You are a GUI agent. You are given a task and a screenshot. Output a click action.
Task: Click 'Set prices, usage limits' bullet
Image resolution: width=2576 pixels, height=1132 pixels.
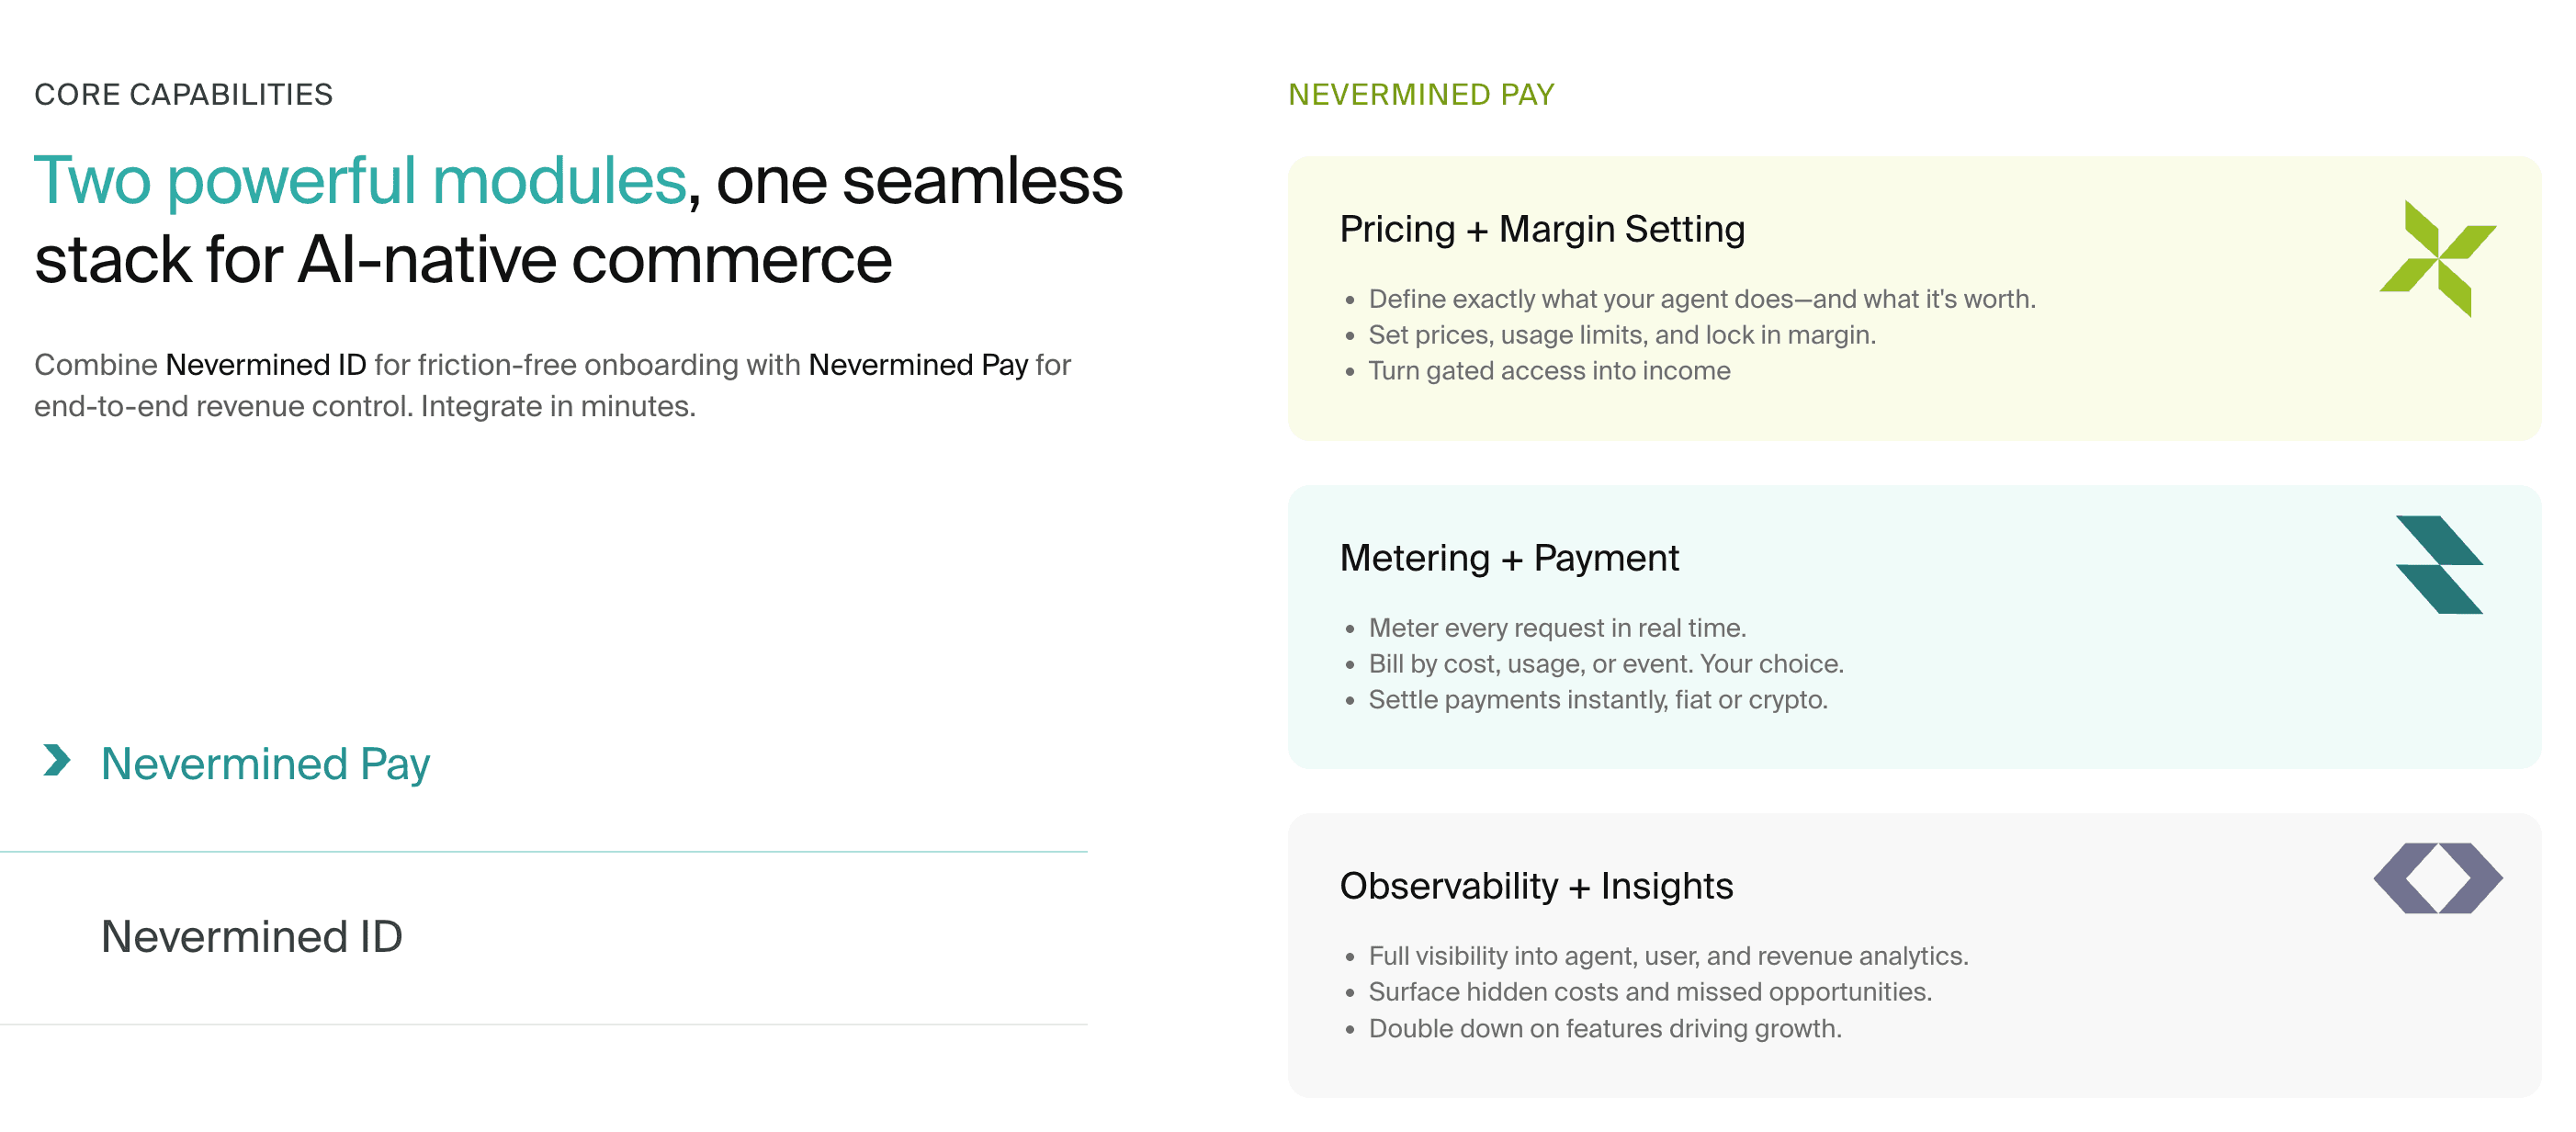coord(1621,335)
